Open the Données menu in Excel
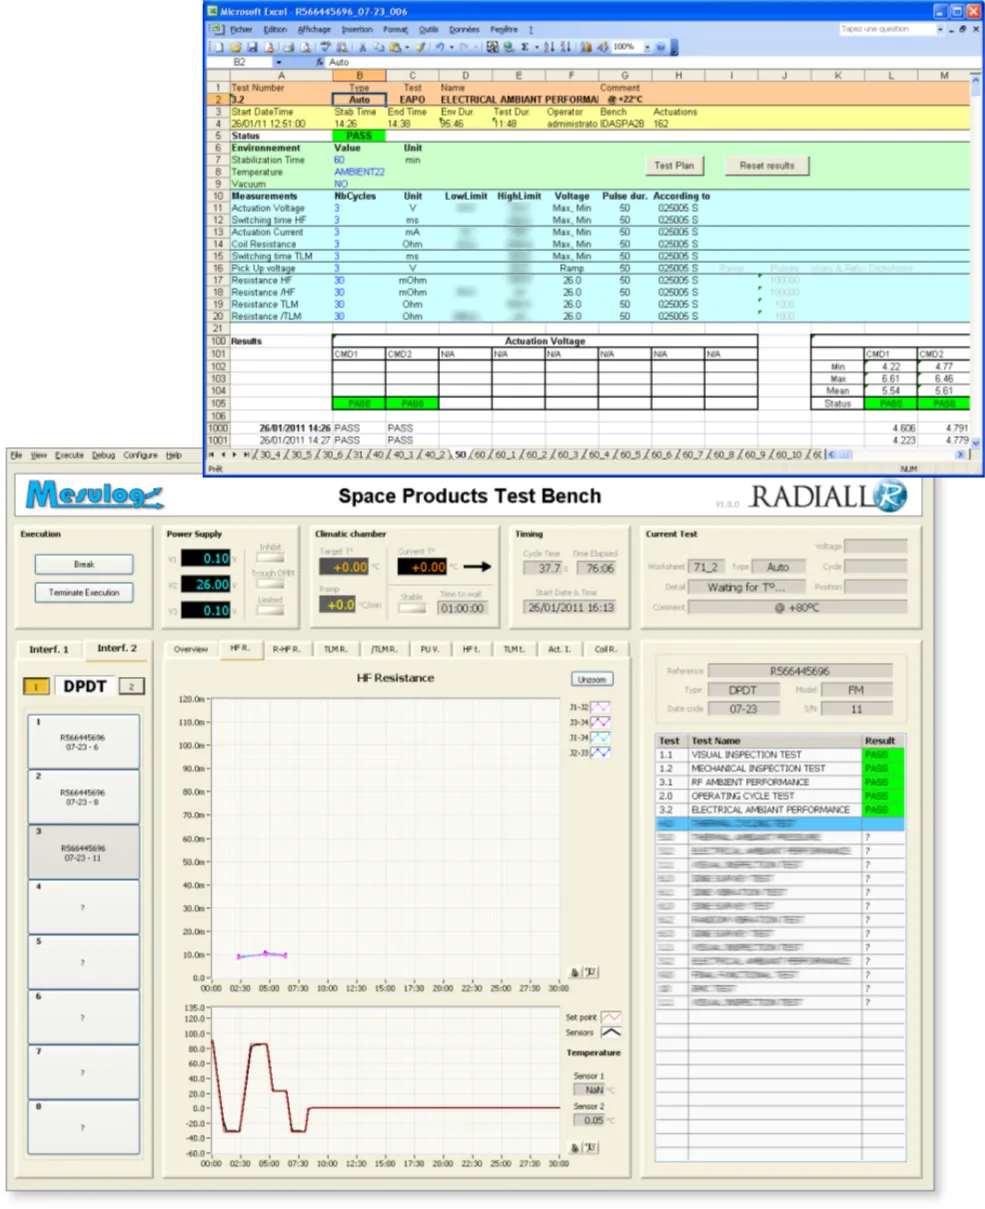This screenshot has width=985, height=1209. tap(464, 30)
